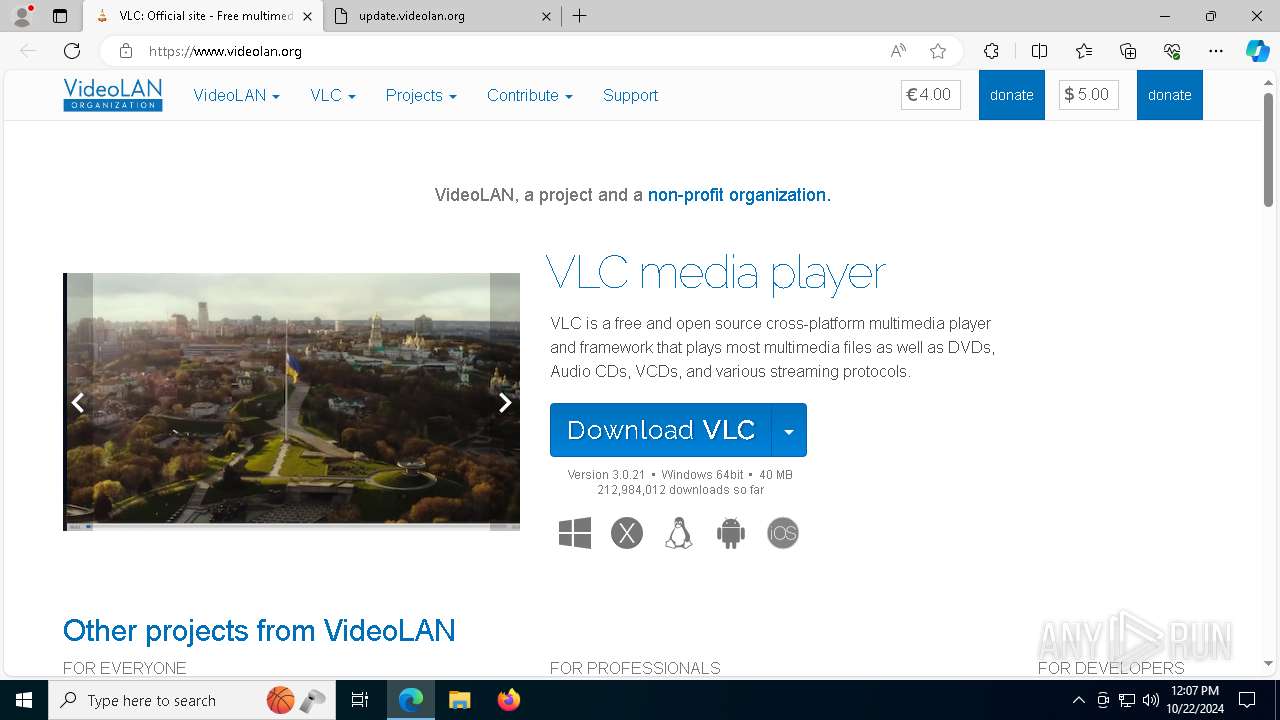Open the Favorites list

coord(1084,51)
